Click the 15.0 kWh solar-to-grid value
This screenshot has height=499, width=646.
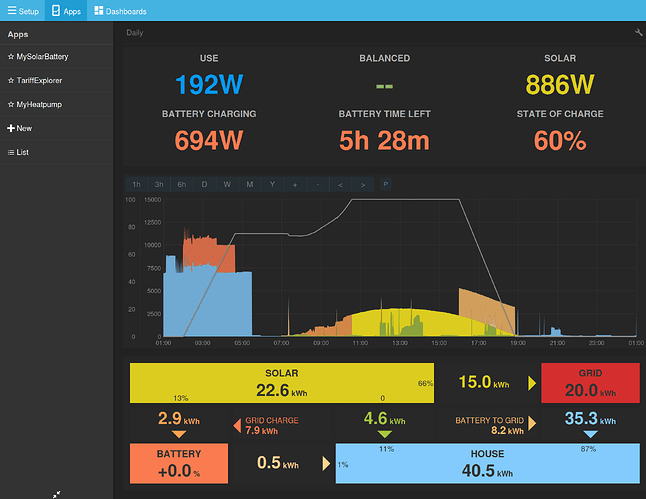coord(484,382)
